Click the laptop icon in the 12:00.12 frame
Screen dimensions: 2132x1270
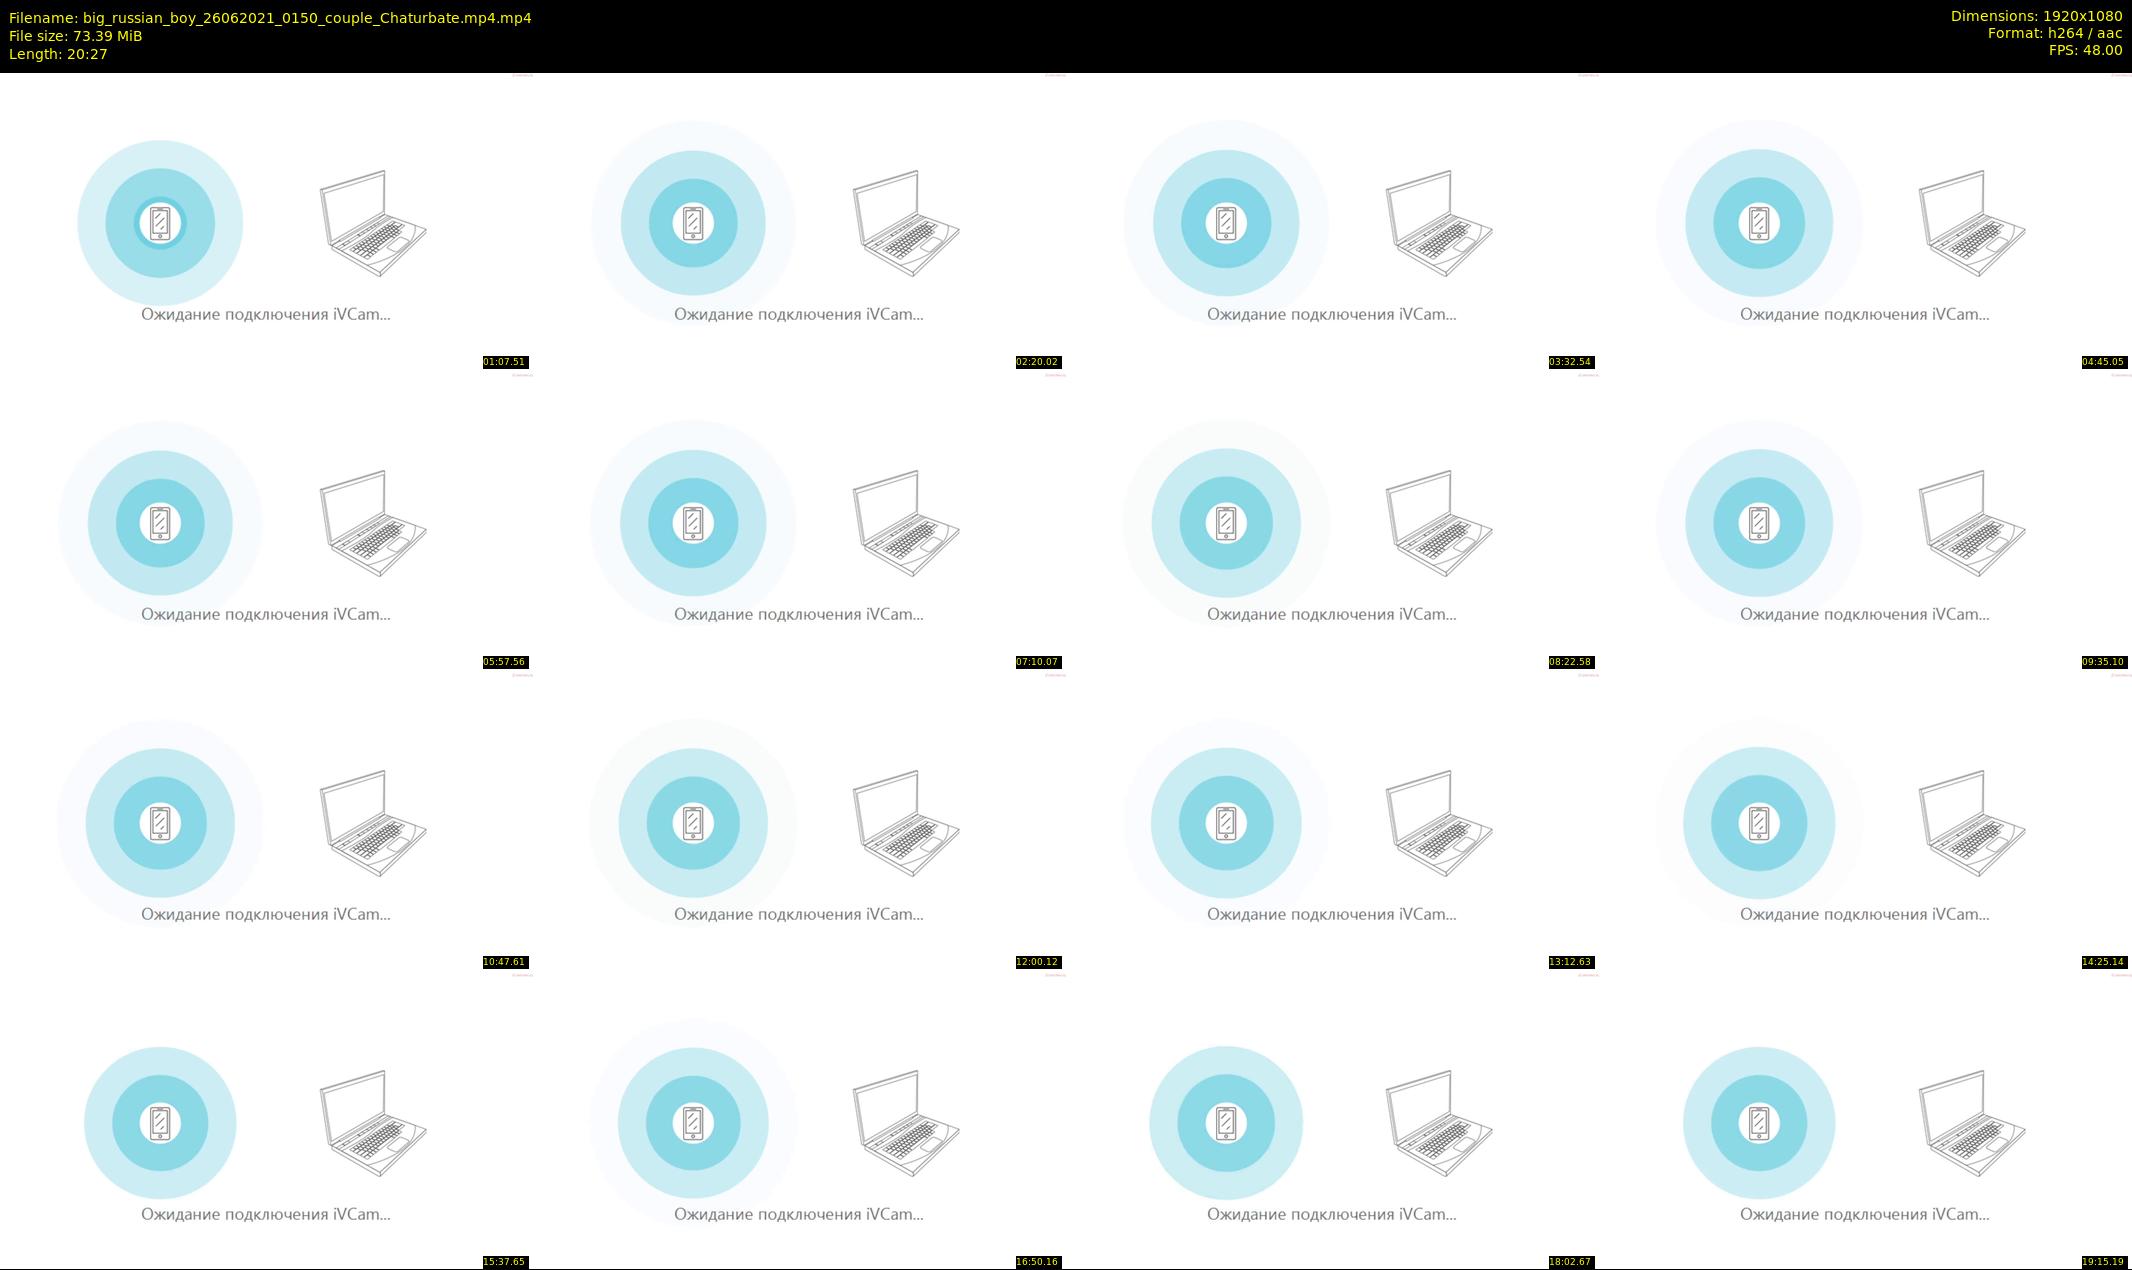(x=906, y=823)
